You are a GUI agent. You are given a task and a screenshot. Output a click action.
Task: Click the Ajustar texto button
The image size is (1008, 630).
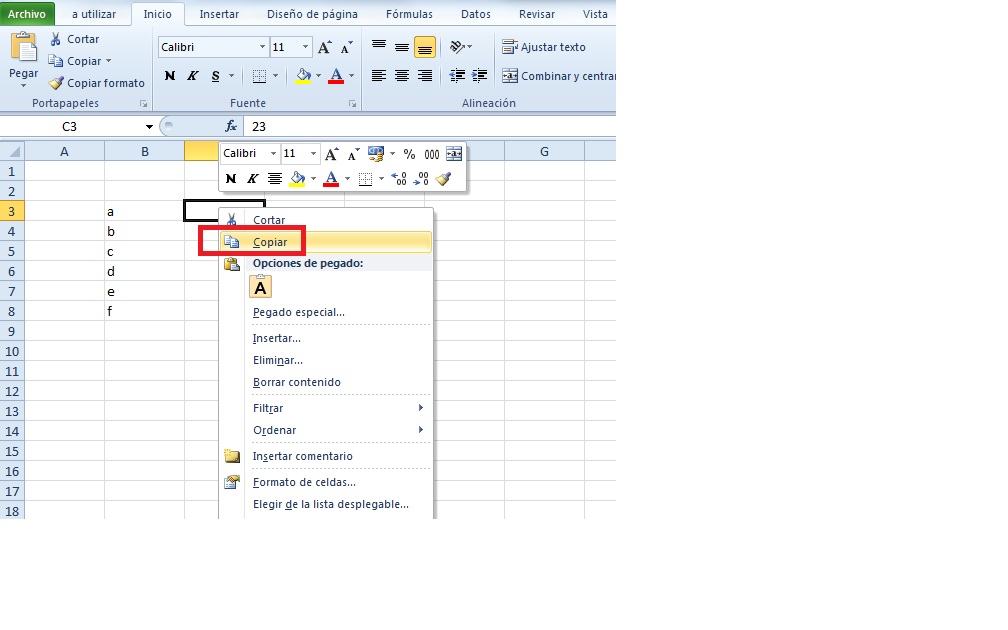(x=544, y=47)
